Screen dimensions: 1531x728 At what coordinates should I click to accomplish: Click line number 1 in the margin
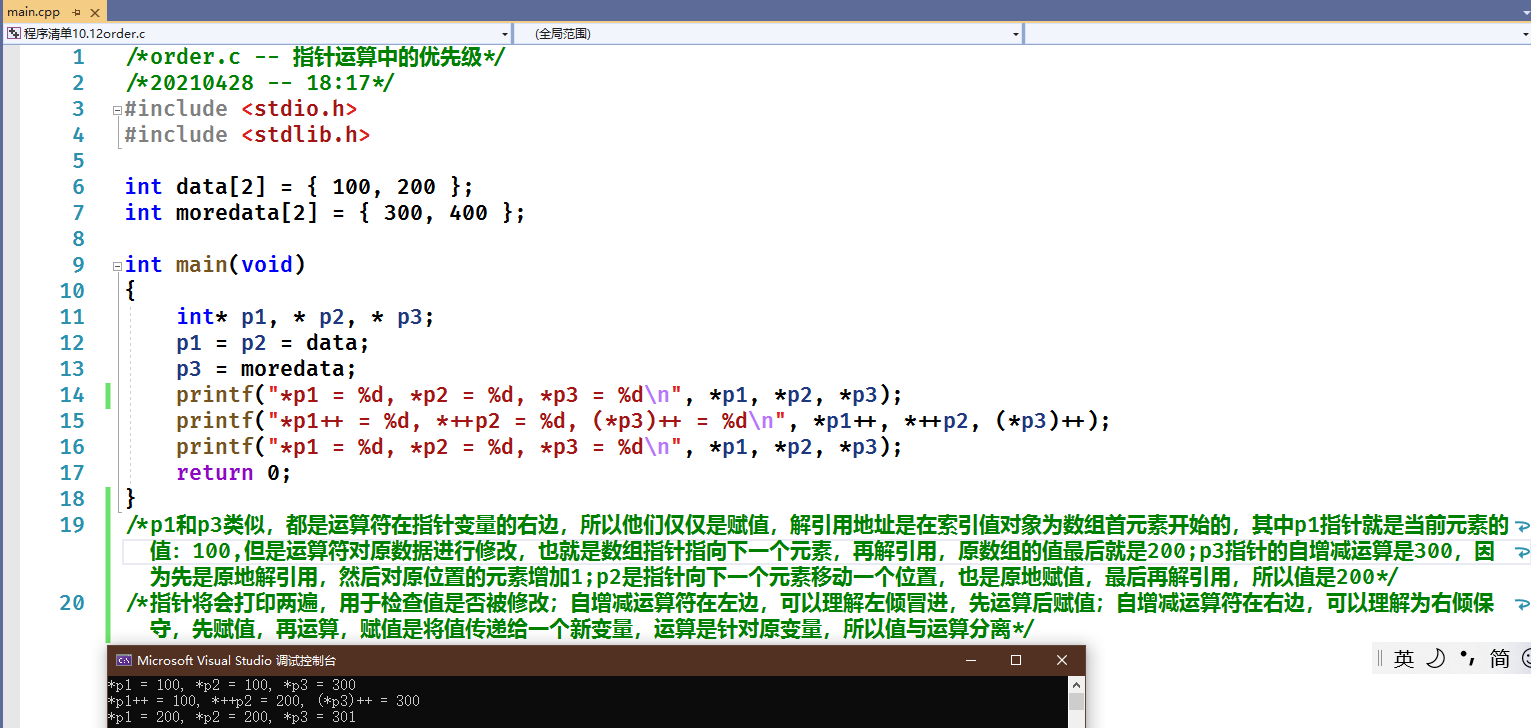pos(78,57)
